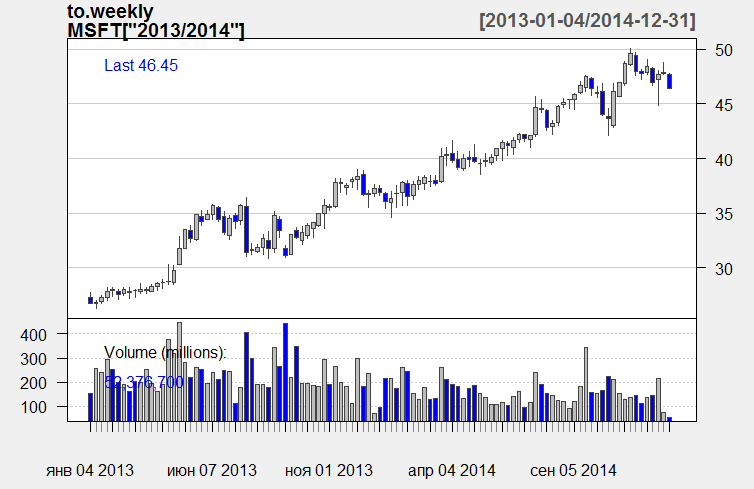Image resolution: width=754 pixels, height=489 pixels.
Task: Click the 'Volume (millions):' label
Action: click(x=165, y=352)
